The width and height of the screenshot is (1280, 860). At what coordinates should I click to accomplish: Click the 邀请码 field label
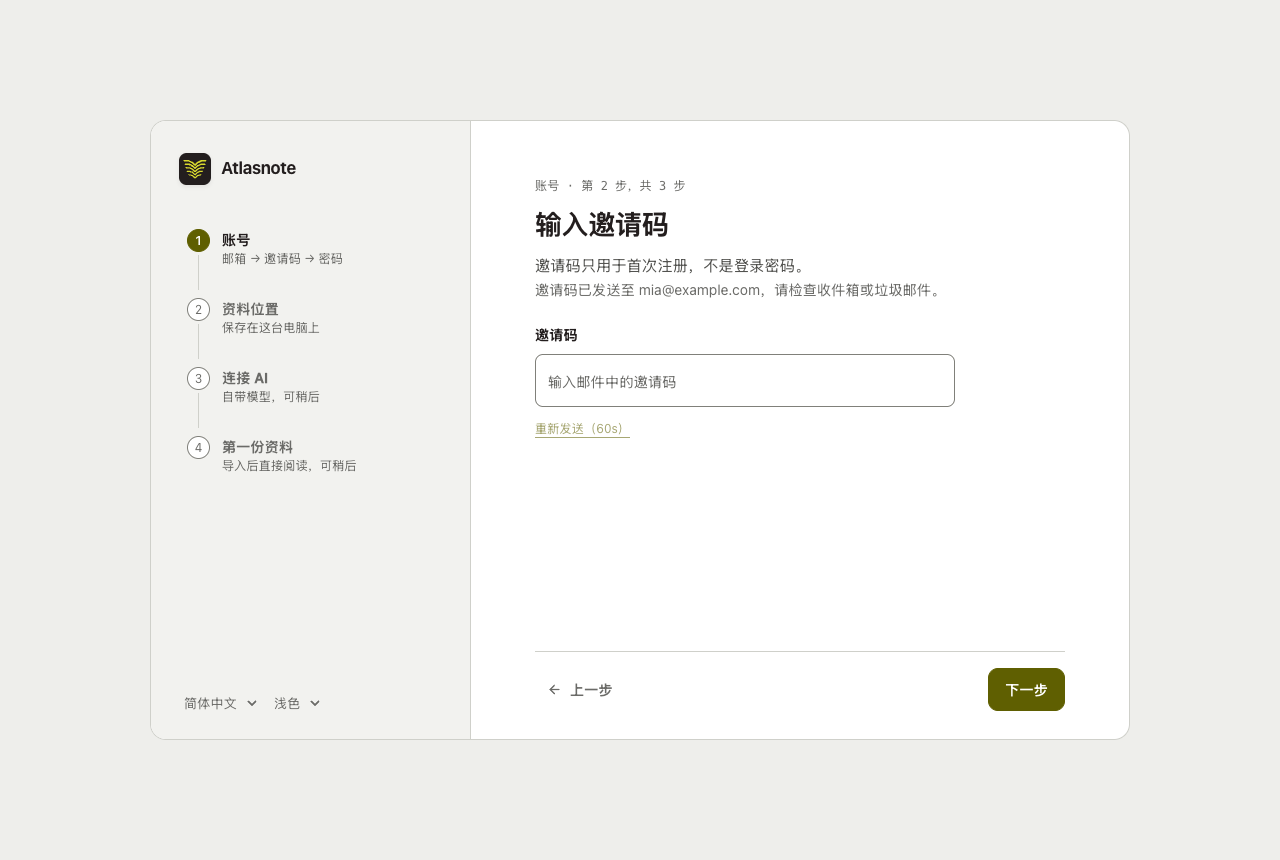click(x=556, y=335)
